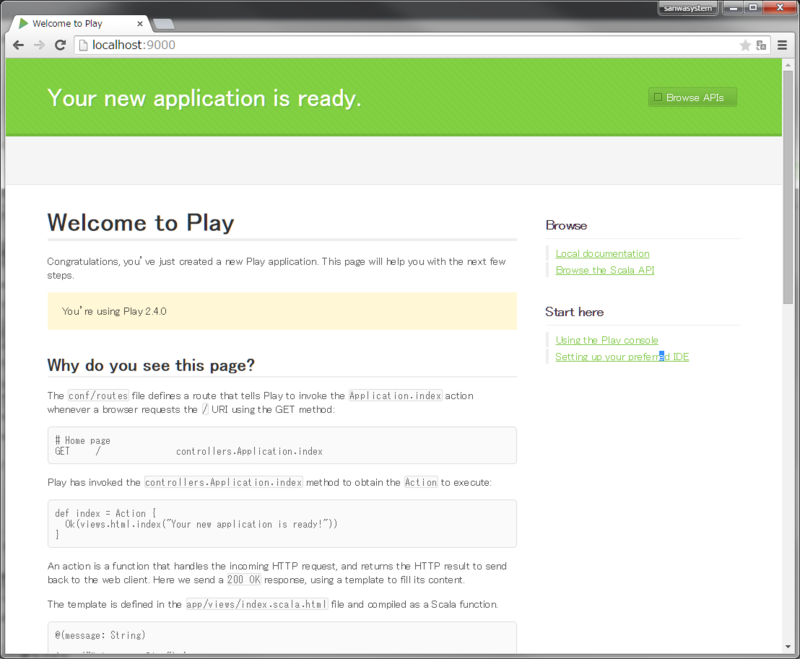Click the scrollbar down arrow

click(788, 647)
